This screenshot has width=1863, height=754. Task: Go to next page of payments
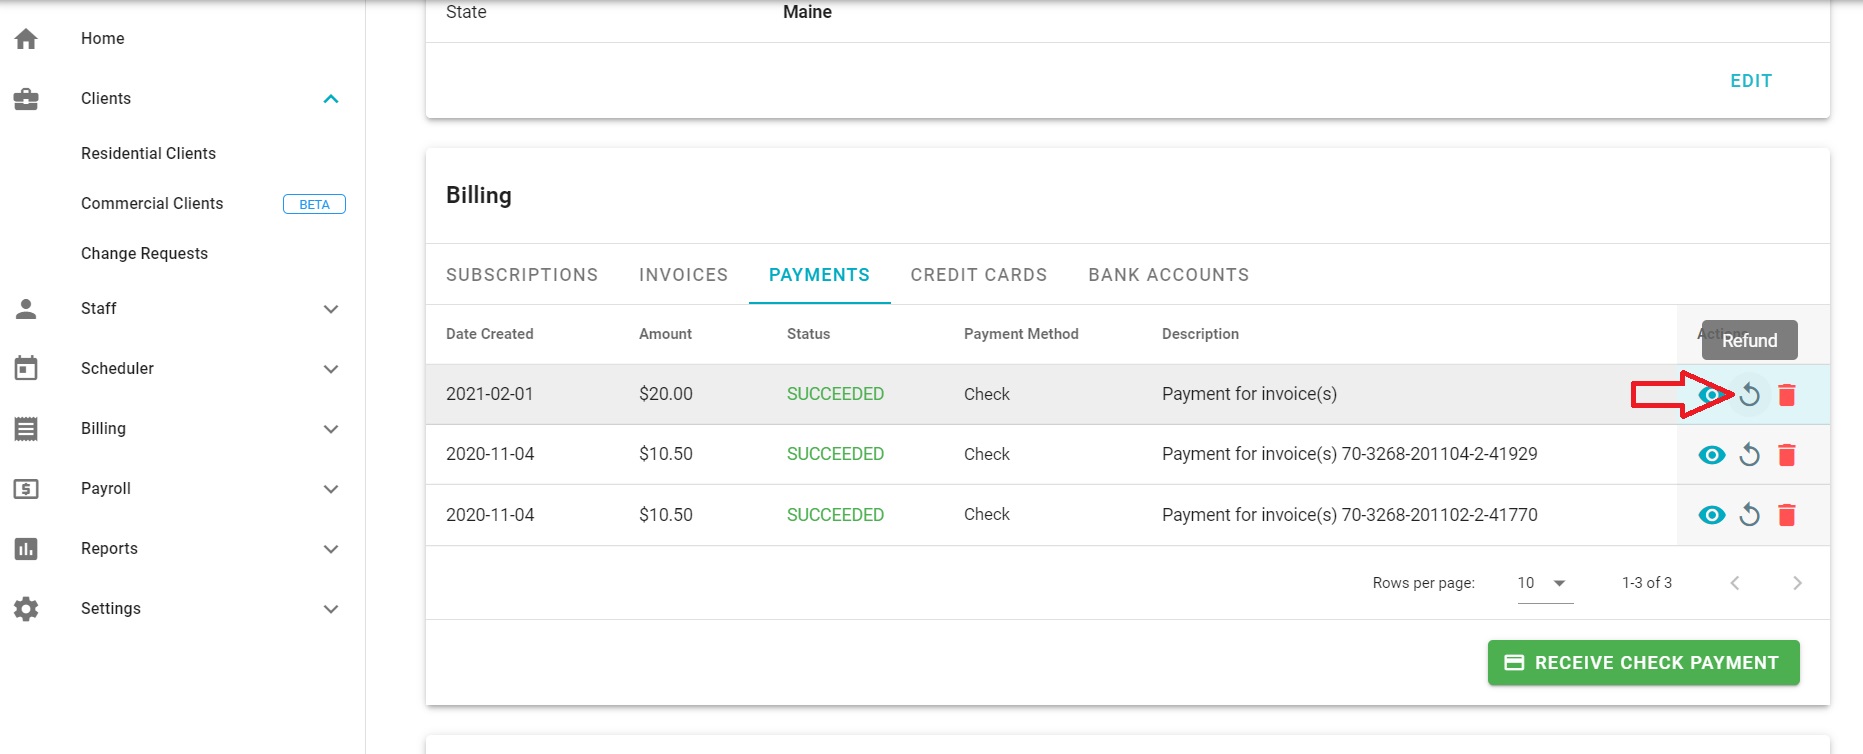[x=1797, y=583]
